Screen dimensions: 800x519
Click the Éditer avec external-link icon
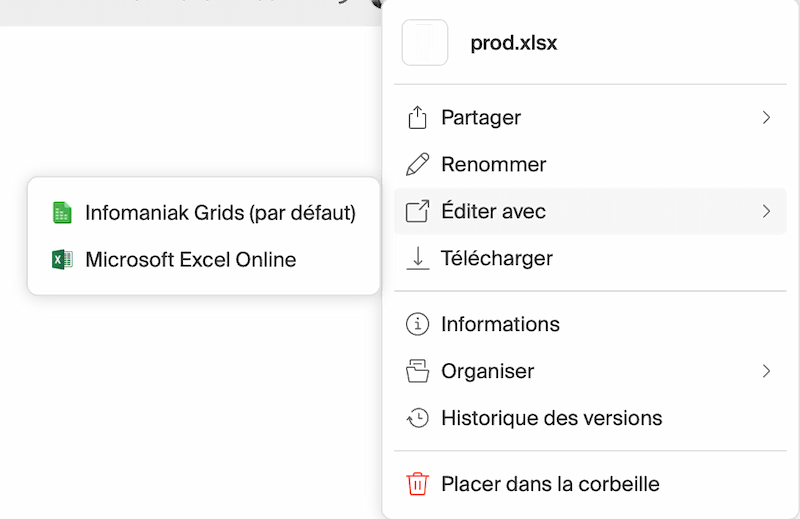[x=417, y=211]
